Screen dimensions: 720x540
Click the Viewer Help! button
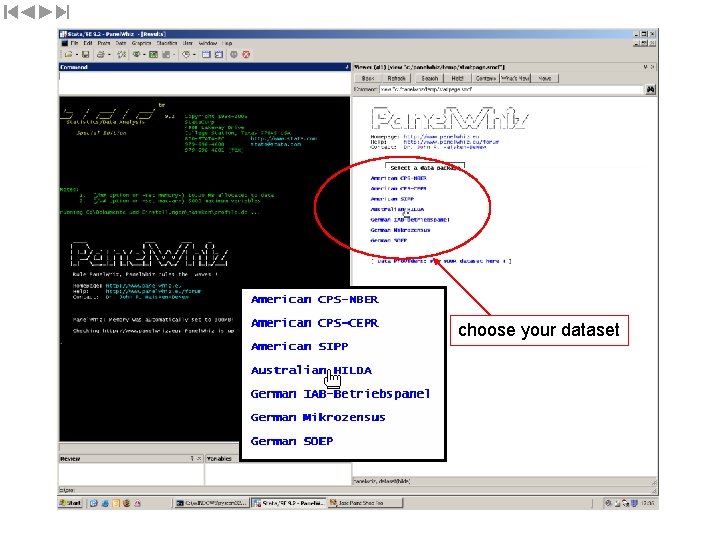tap(457, 79)
